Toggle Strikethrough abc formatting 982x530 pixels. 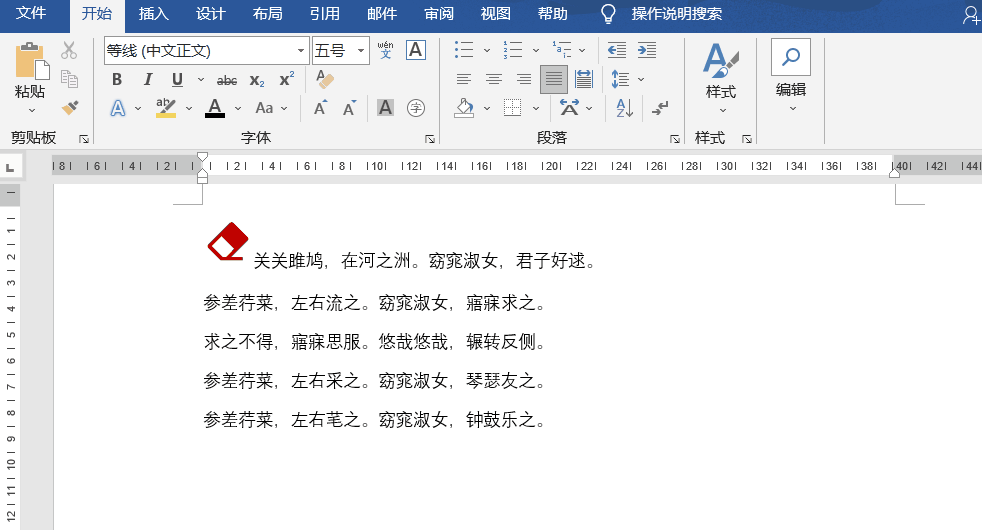pyautogui.click(x=227, y=80)
